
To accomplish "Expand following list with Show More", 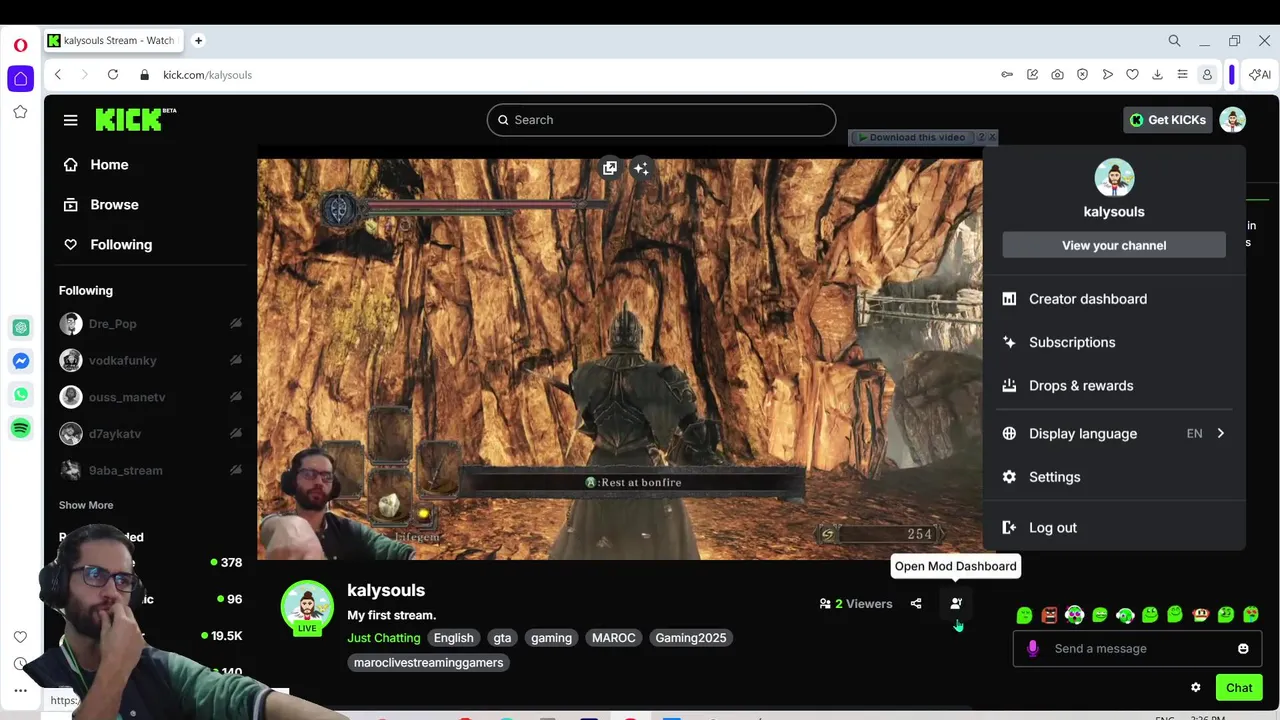I will tap(86, 505).
